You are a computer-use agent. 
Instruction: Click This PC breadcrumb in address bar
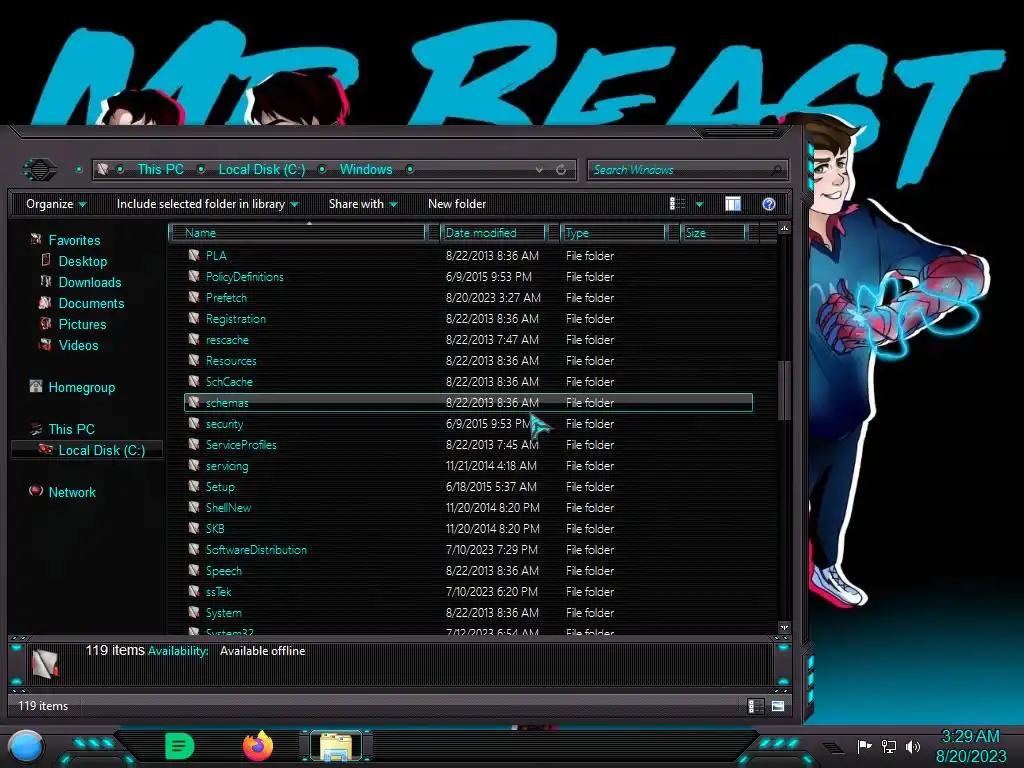(x=161, y=169)
